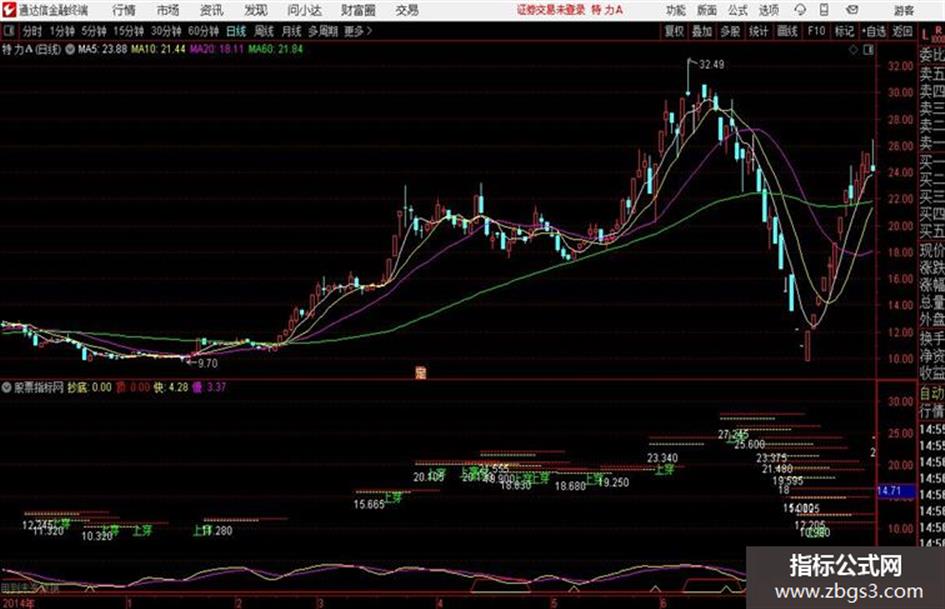Image resolution: width=945 pixels, height=609 pixels.
Task: Click the 画线 drawing tools button
Action: tap(787, 31)
